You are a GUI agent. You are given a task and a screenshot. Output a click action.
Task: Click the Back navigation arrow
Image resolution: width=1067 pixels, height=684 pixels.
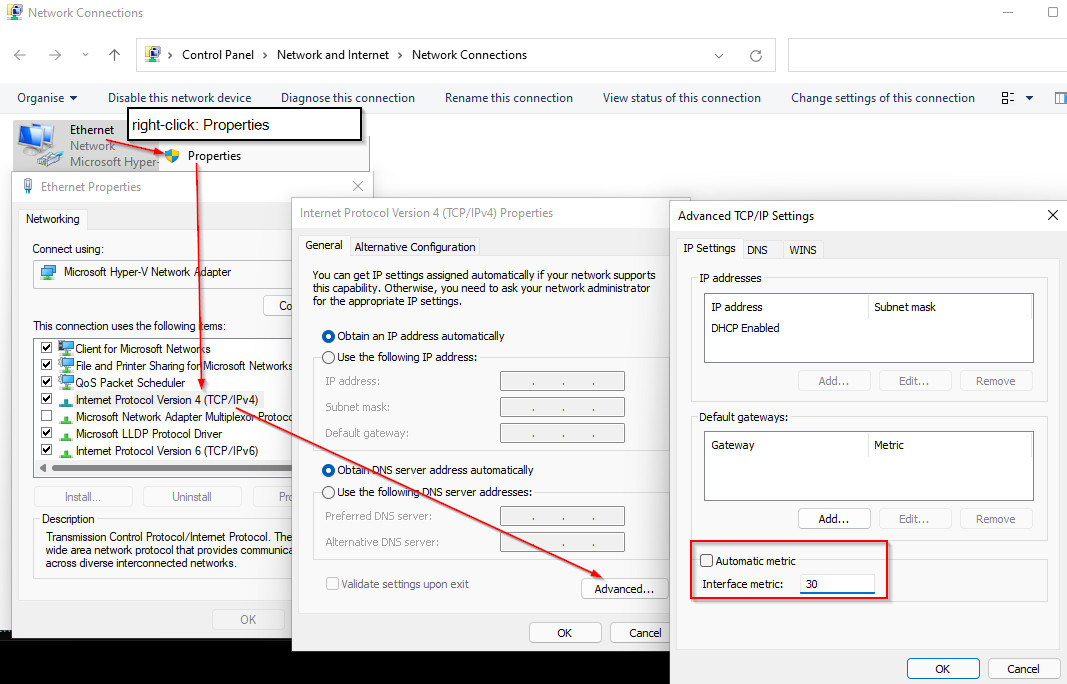pos(20,55)
